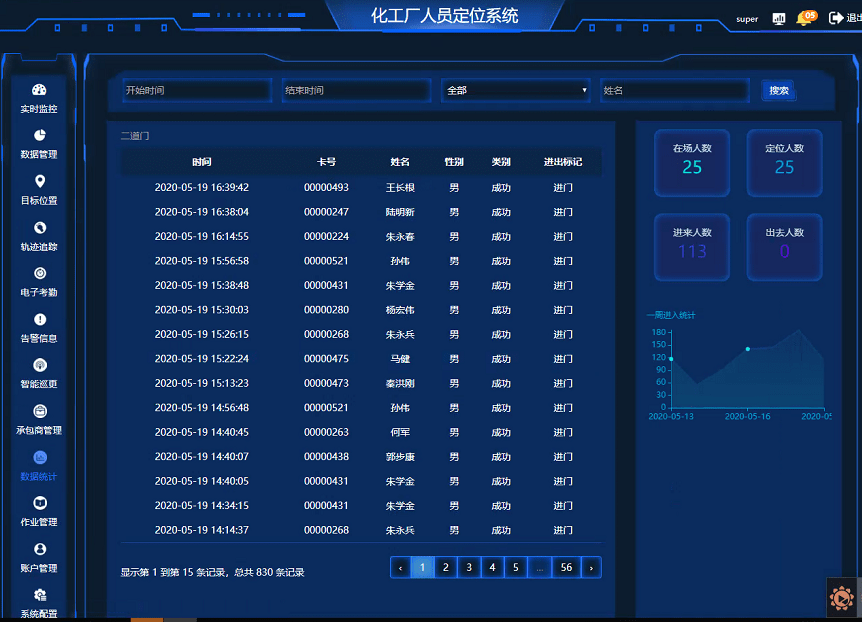Click the notification bell with badge 05
Viewport: 862px width, 622px height.
[805, 18]
